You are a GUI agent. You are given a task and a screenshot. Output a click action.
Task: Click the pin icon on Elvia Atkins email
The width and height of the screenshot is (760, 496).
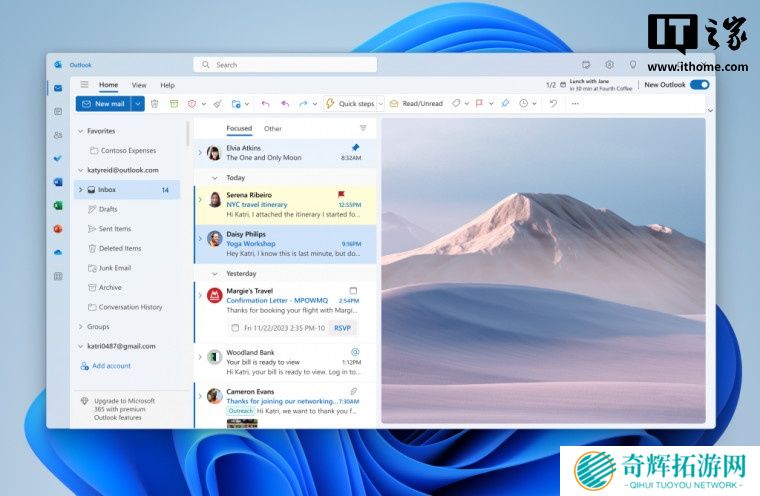355,147
